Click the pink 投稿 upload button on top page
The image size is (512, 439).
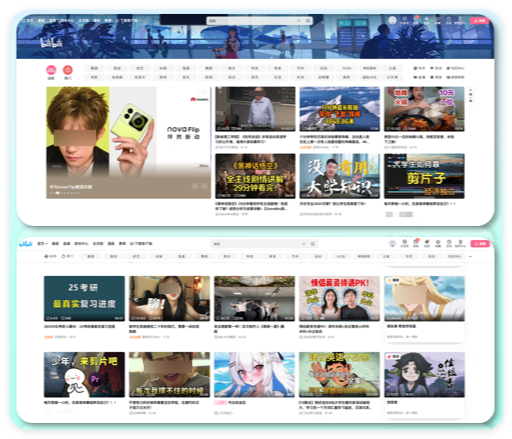pyautogui.click(x=480, y=20)
